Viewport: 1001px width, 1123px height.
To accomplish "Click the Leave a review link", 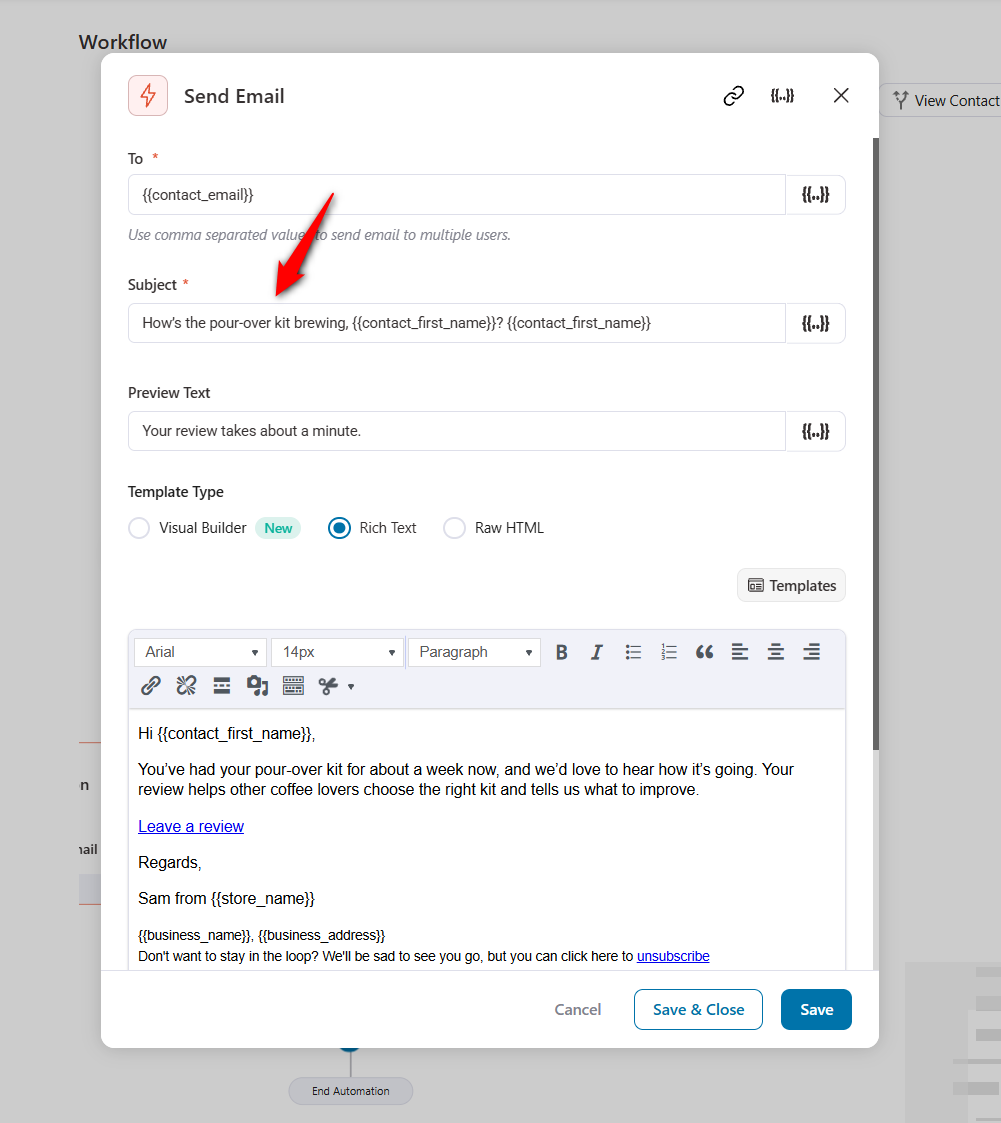I will pyautogui.click(x=191, y=826).
